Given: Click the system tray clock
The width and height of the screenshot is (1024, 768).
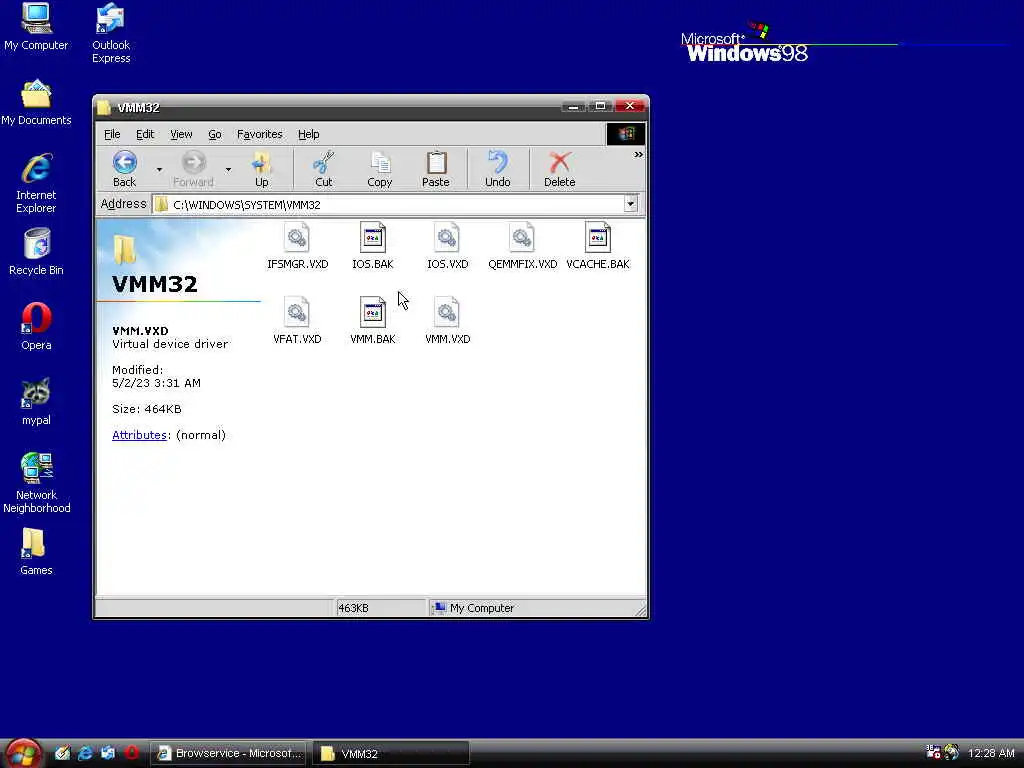Looking at the screenshot, I should pyautogui.click(x=991, y=753).
